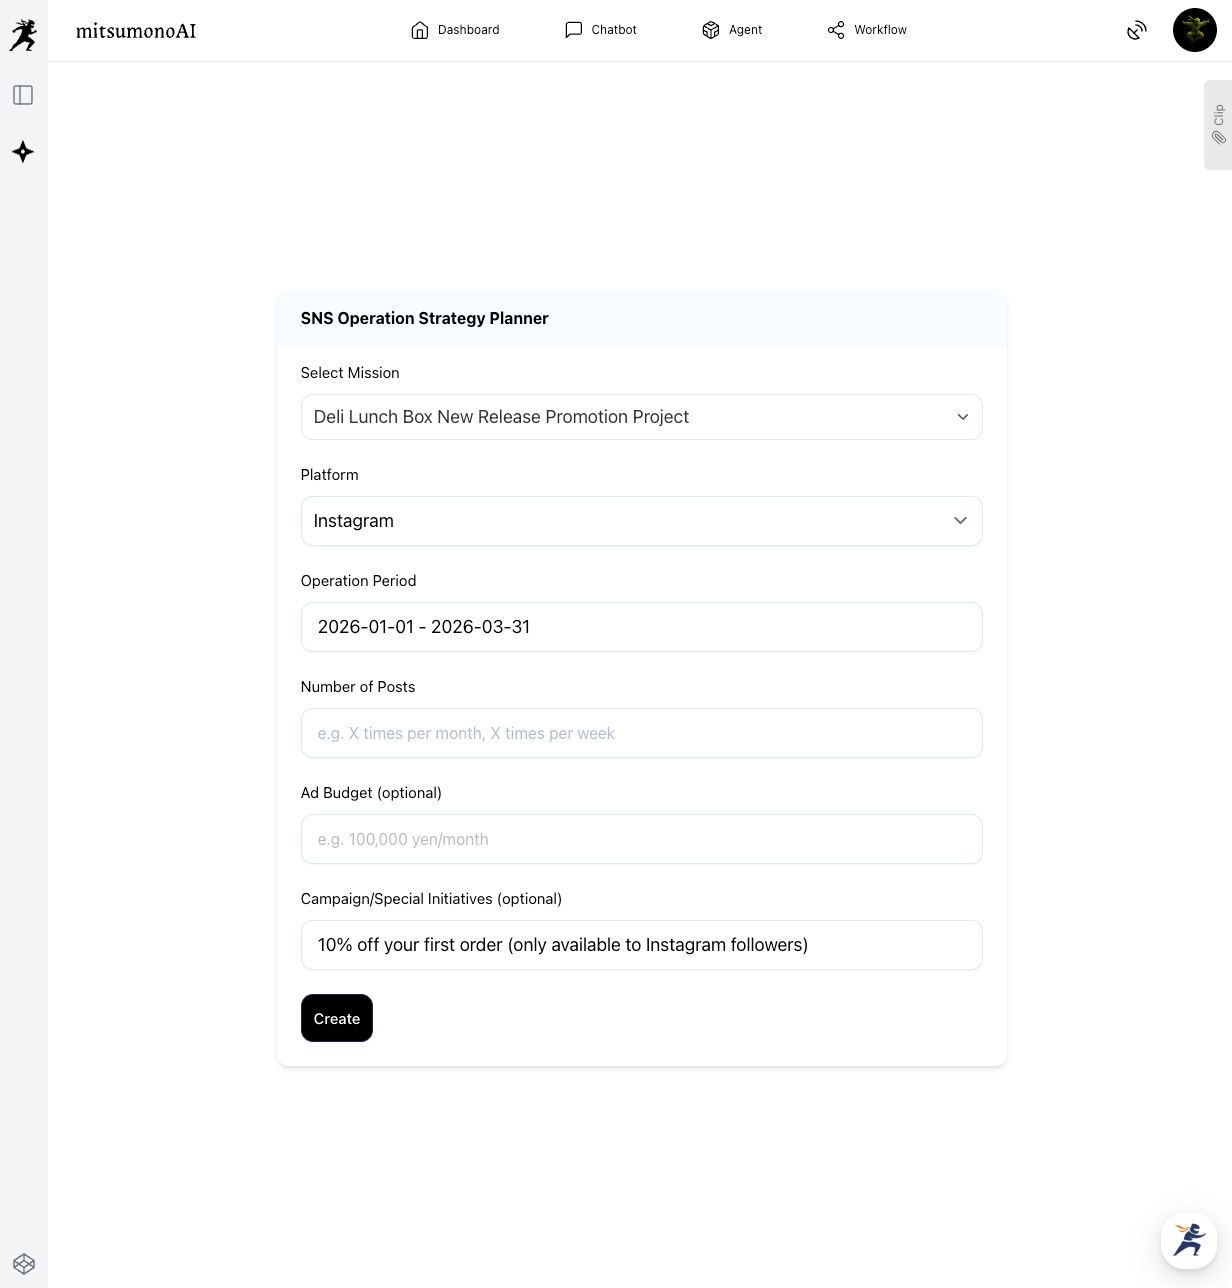
Task: Open the Platform dropdown showing Instagram
Action: (641, 521)
